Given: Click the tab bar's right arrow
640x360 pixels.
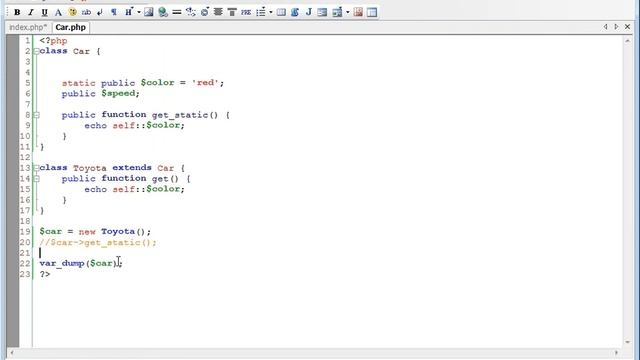Looking at the screenshot, I should (616, 27).
